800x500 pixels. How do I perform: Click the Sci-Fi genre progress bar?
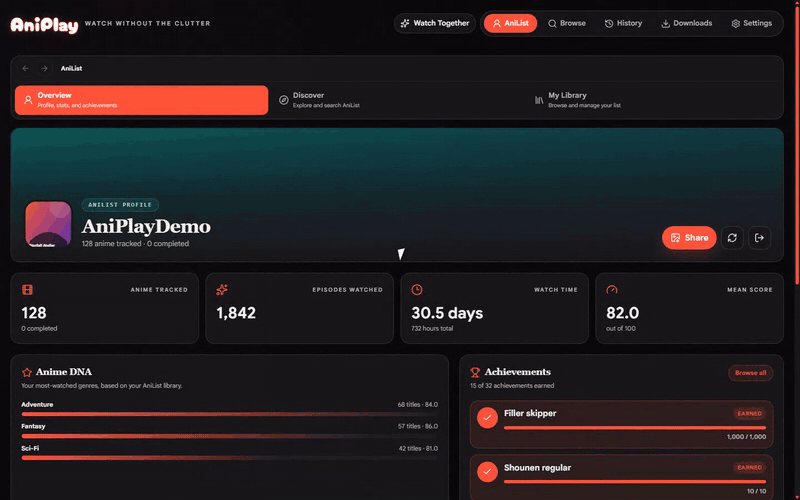point(230,458)
